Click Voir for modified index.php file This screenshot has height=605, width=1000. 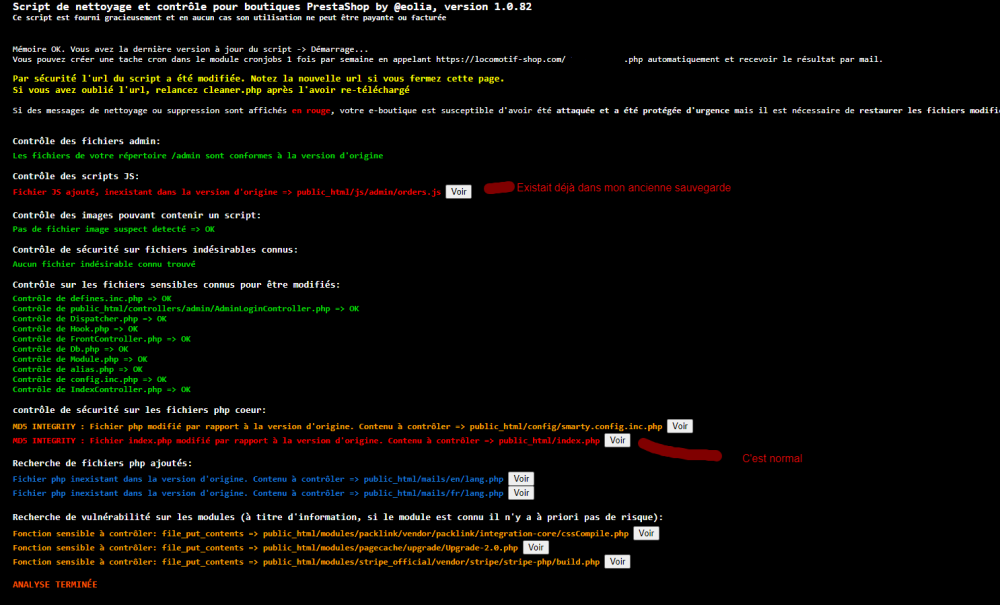point(617,440)
